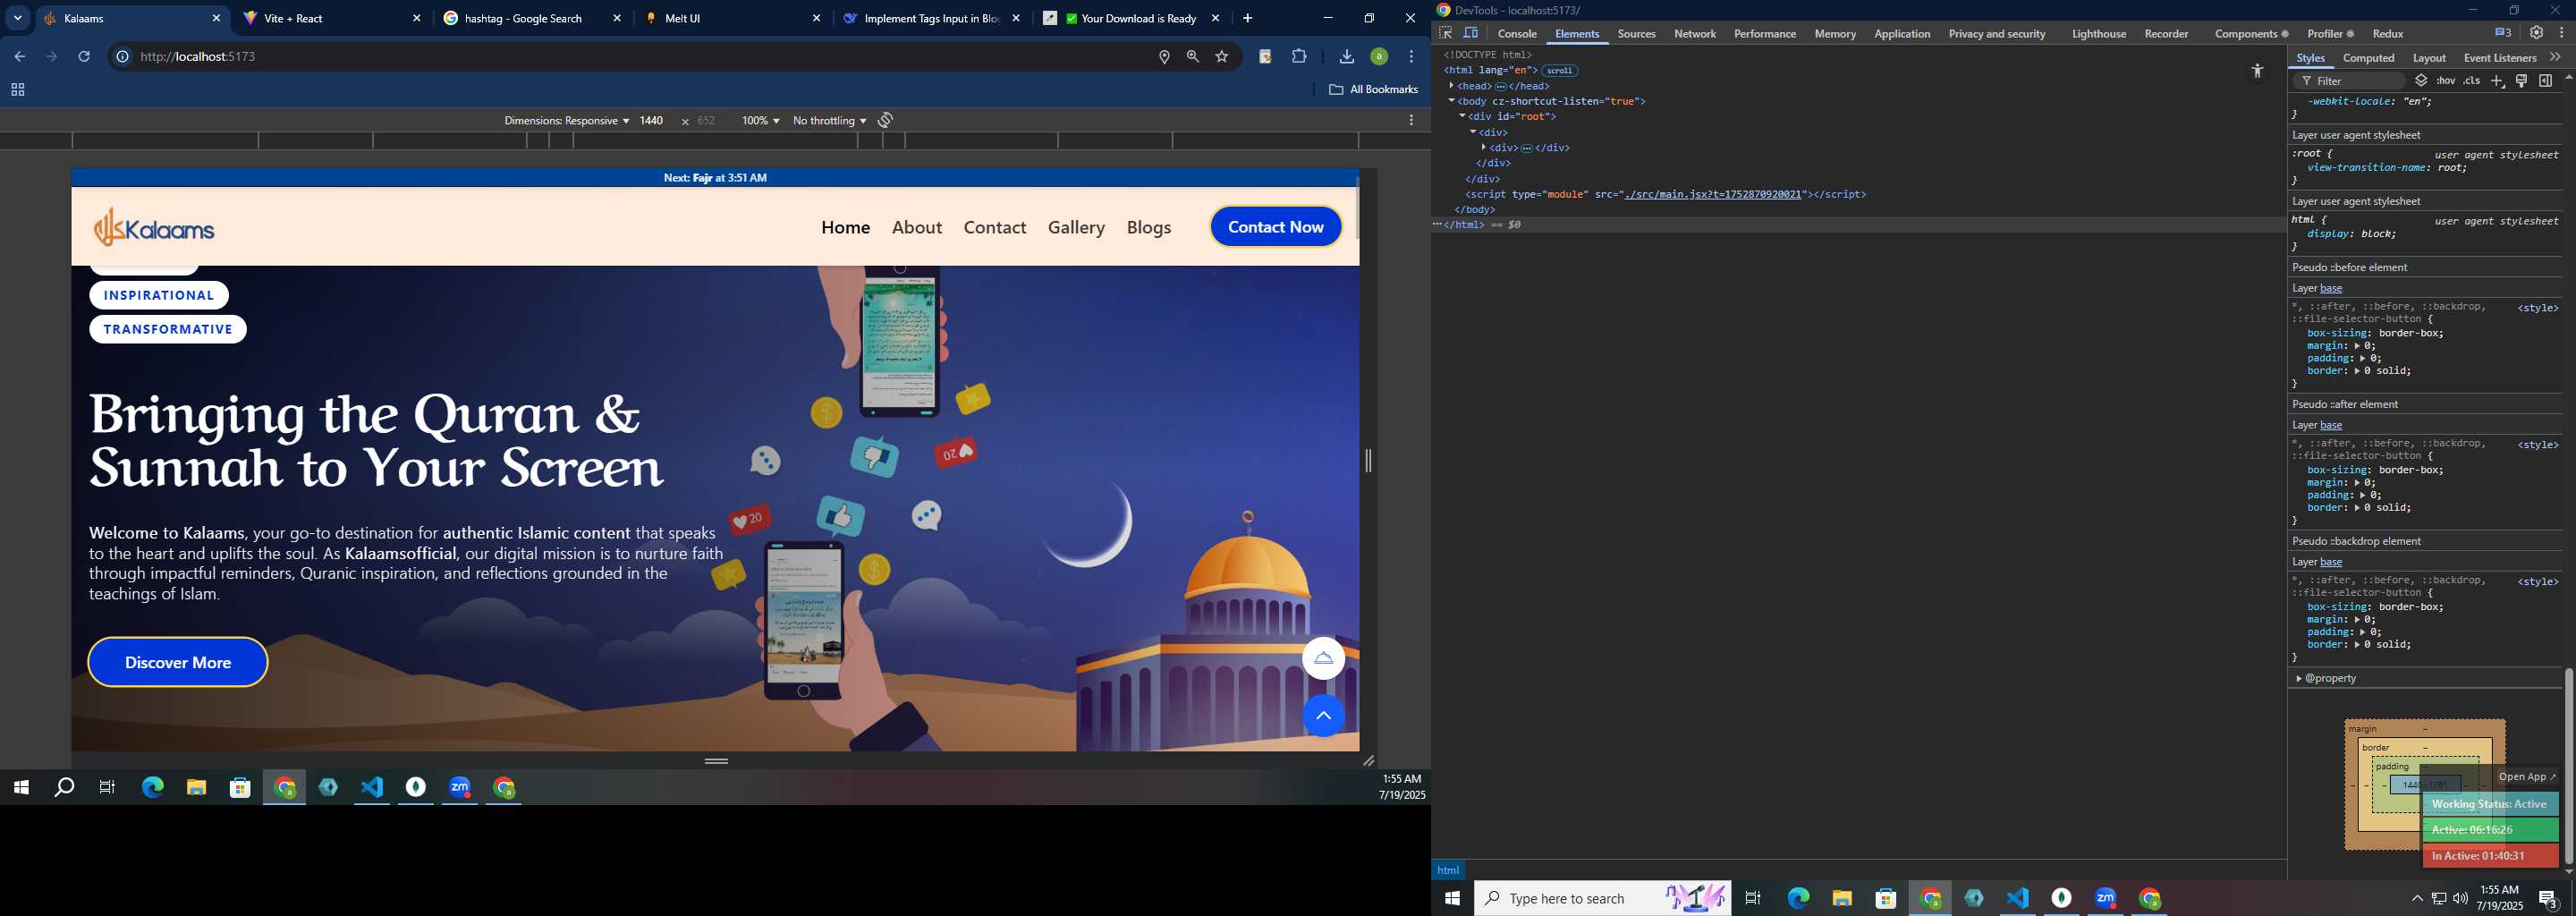Expand the head element node
The image size is (2576, 916).
1451,86
